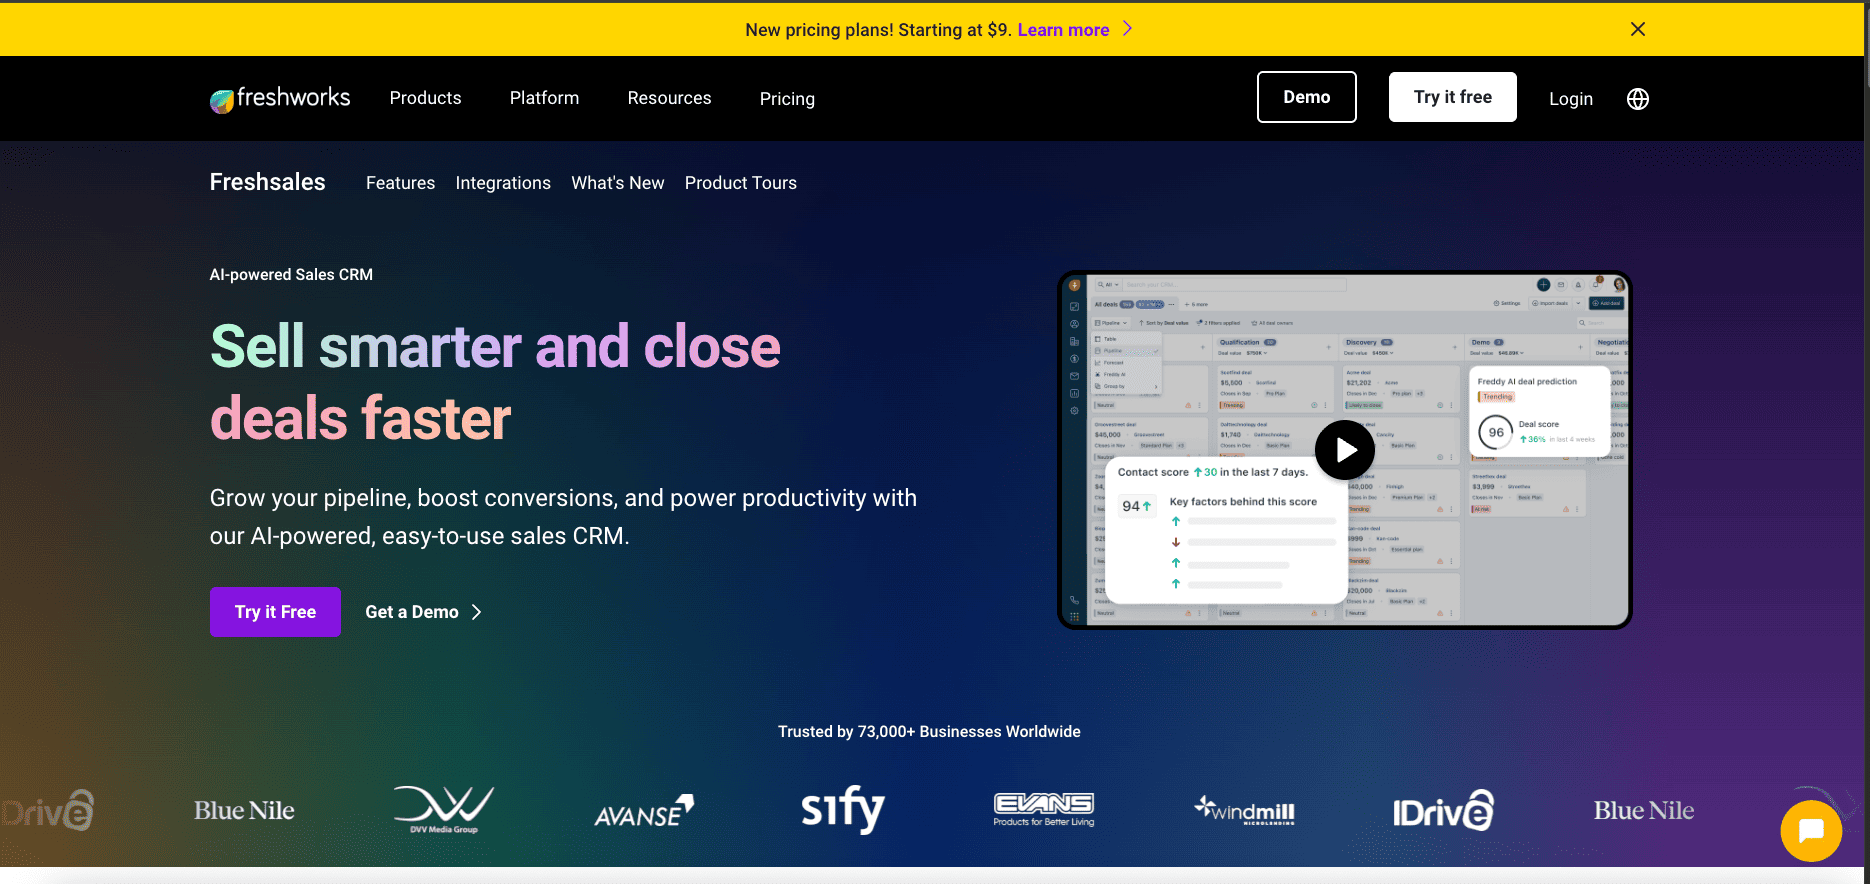Expand the Products menu

click(425, 98)
